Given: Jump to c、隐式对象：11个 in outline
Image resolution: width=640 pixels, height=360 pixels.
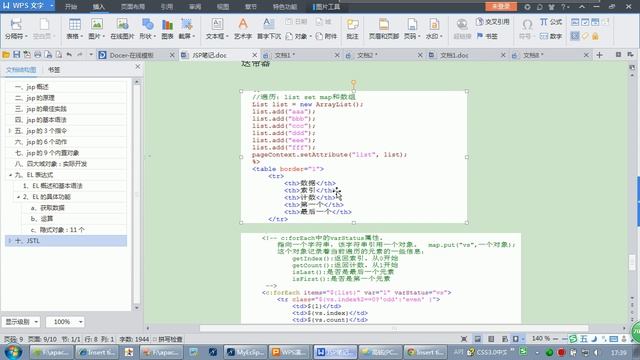Looking at the screenshot, I should [58, 230].
